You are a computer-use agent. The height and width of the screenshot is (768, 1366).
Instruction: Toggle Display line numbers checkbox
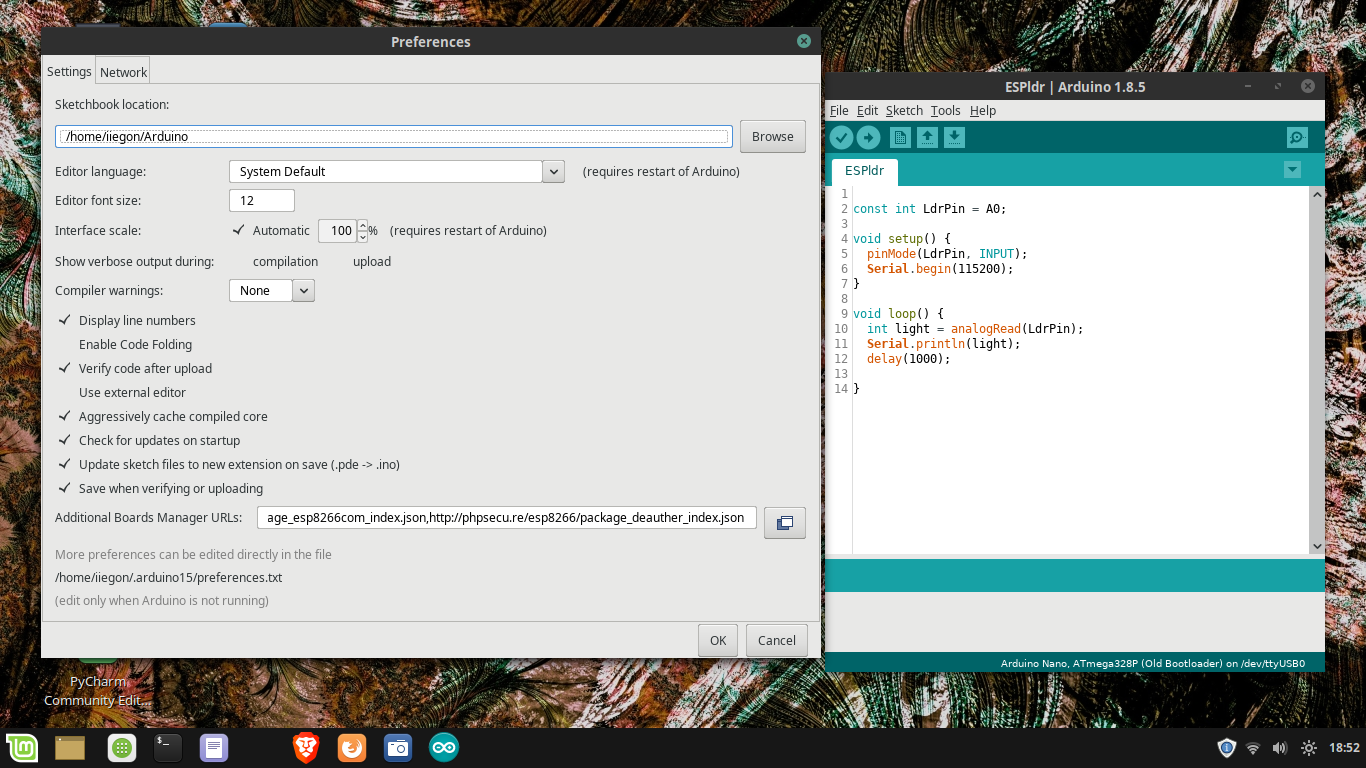pos(66,320)
